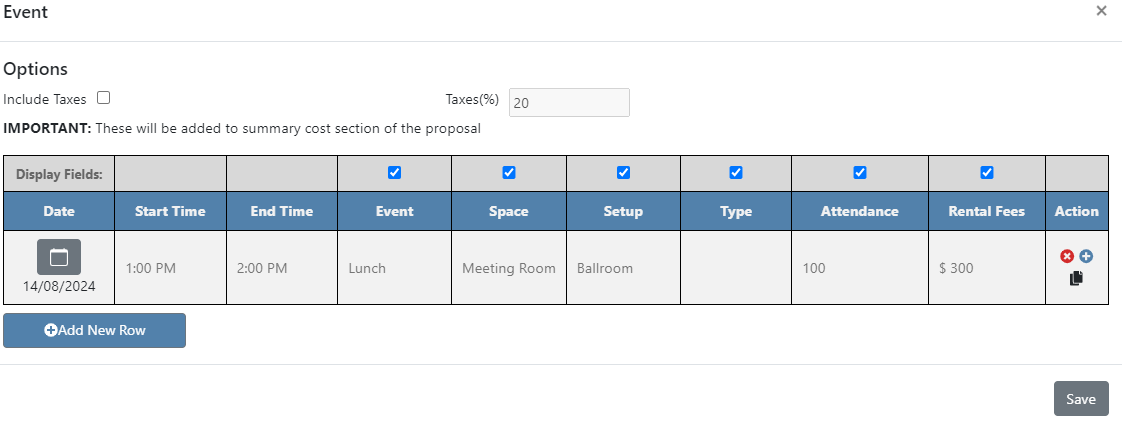The width and height of the screenshot is (1122, 424).
Task: Click the Add New Row button
Action: pos(94,330)
